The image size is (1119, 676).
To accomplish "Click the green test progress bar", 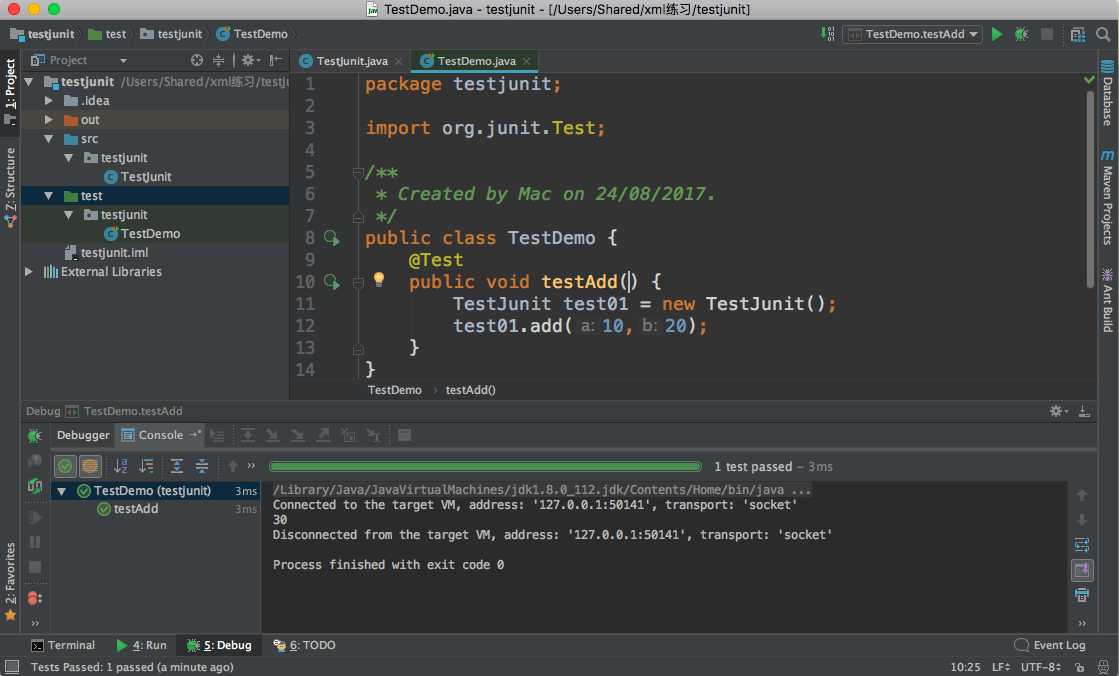I will (x=485, y=466).
